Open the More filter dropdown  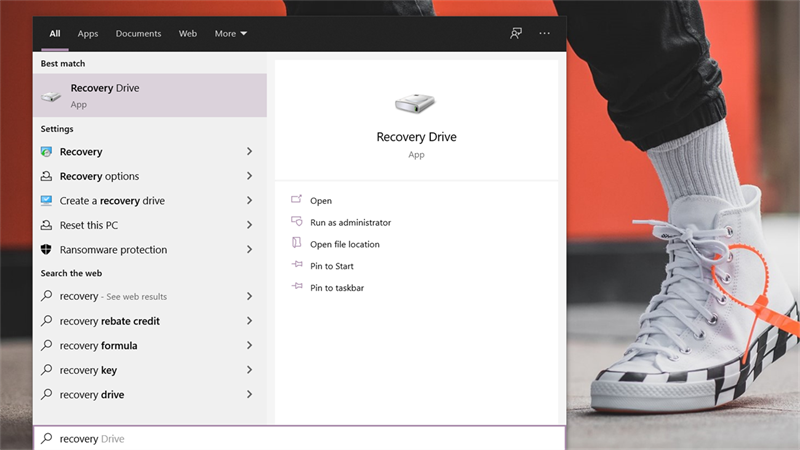pos(231,34)
